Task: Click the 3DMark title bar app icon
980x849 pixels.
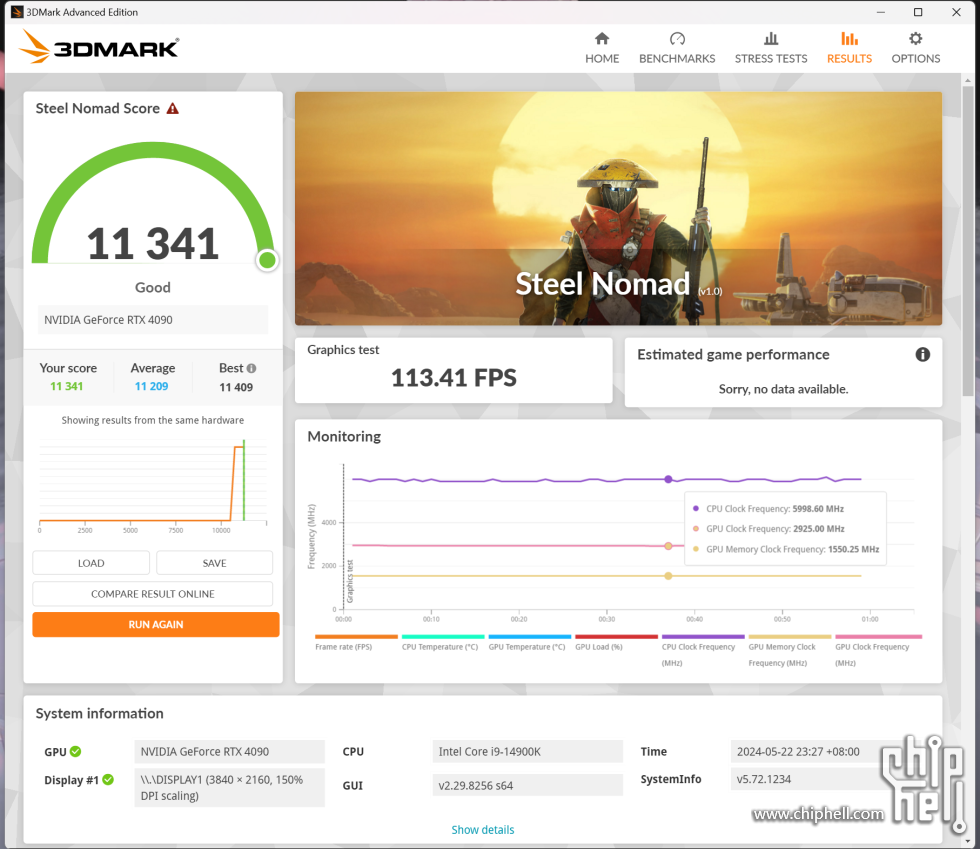Action: pos(17,12)
